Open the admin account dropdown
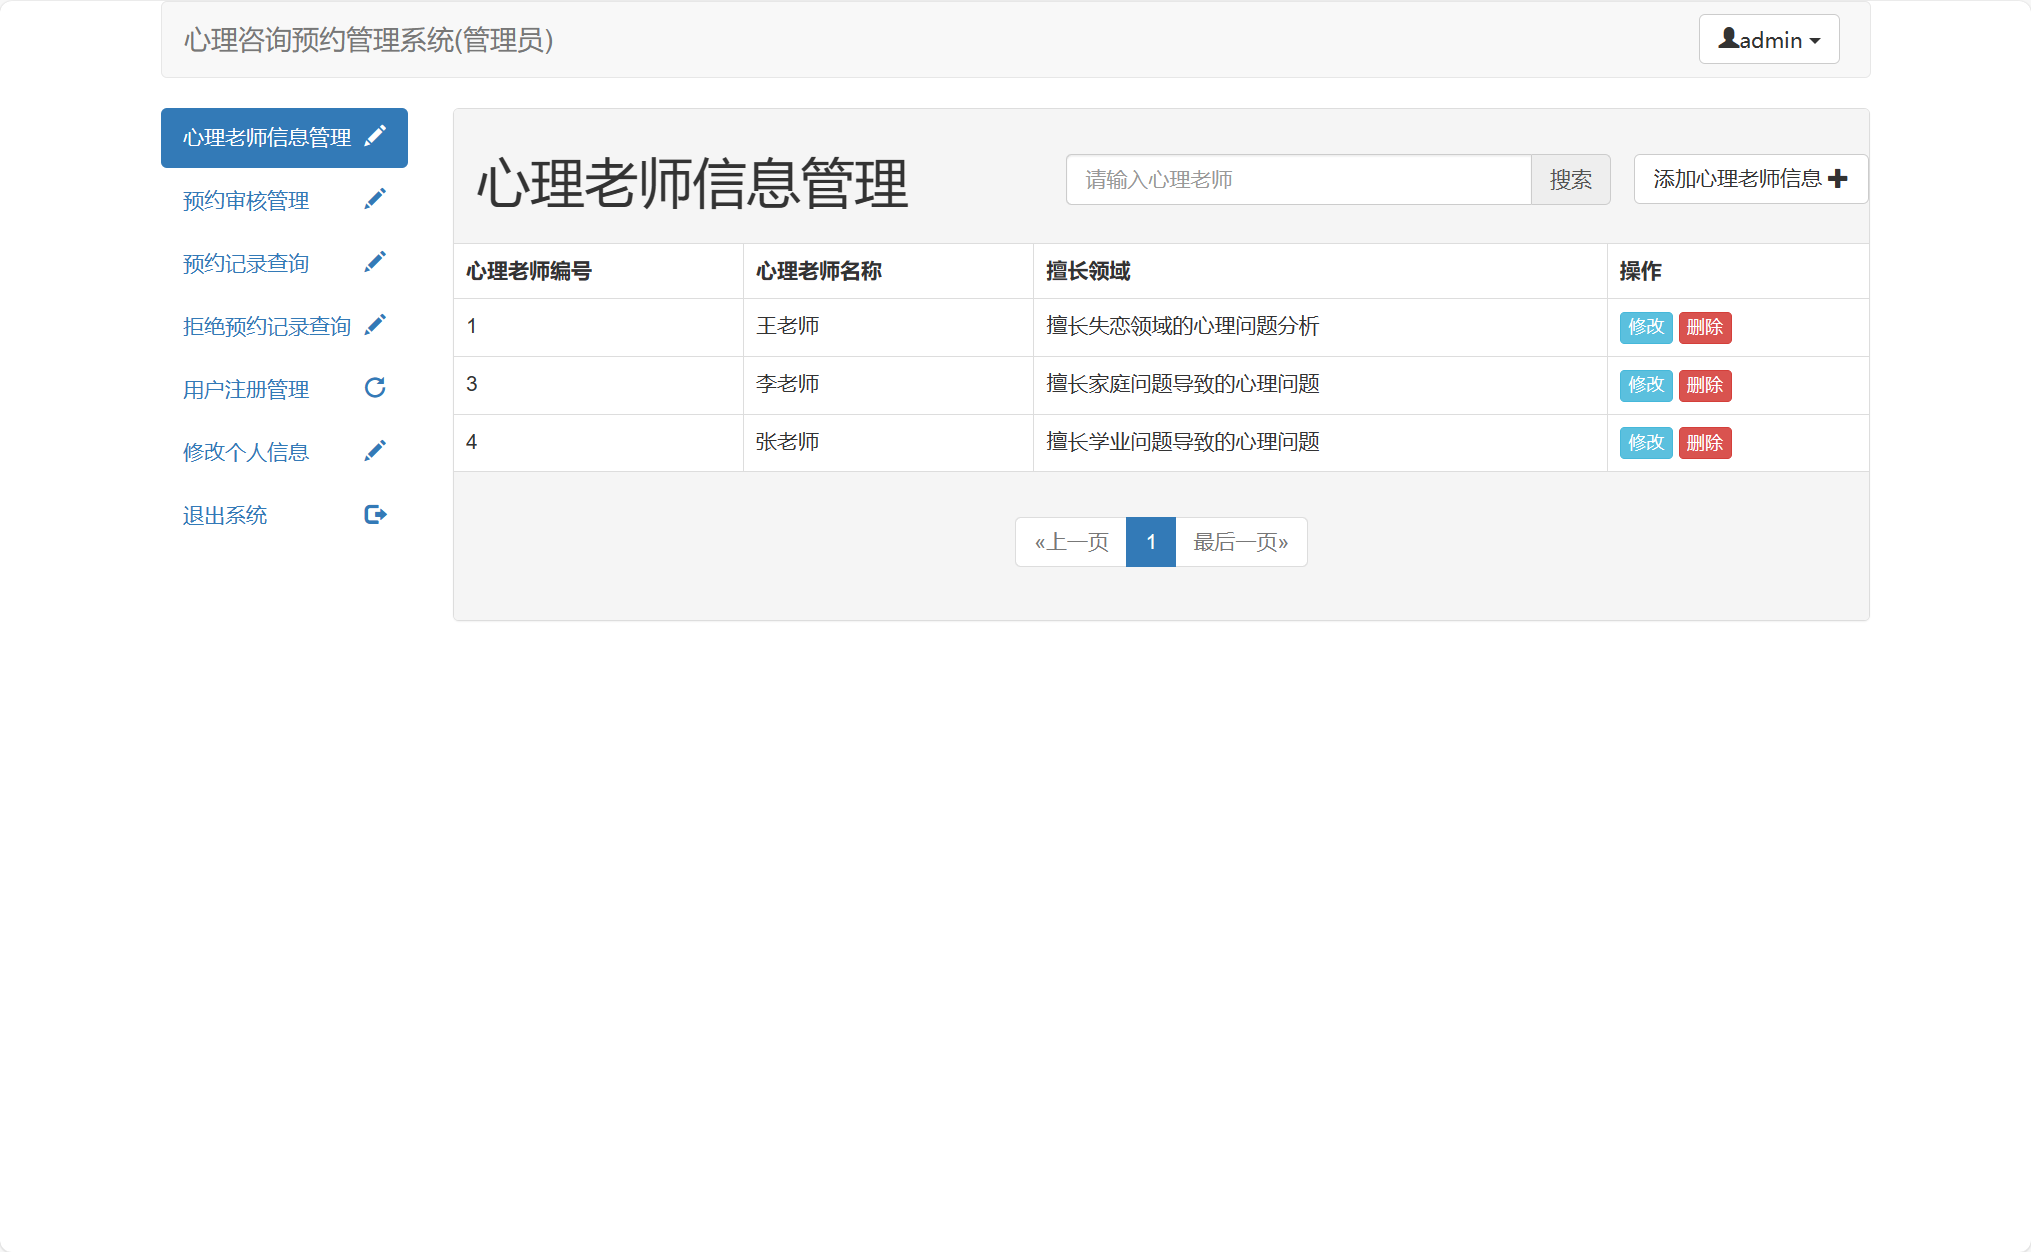2031x1252 pixels. pyautogui.click(x=1768, y=39)
